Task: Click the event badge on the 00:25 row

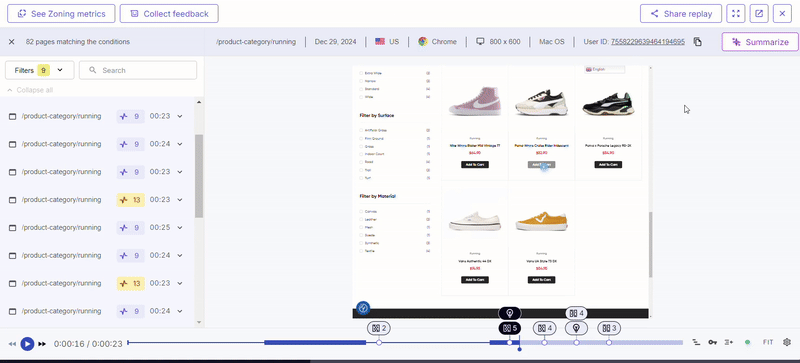Action: pyautogui.click(x=131, y=227)
